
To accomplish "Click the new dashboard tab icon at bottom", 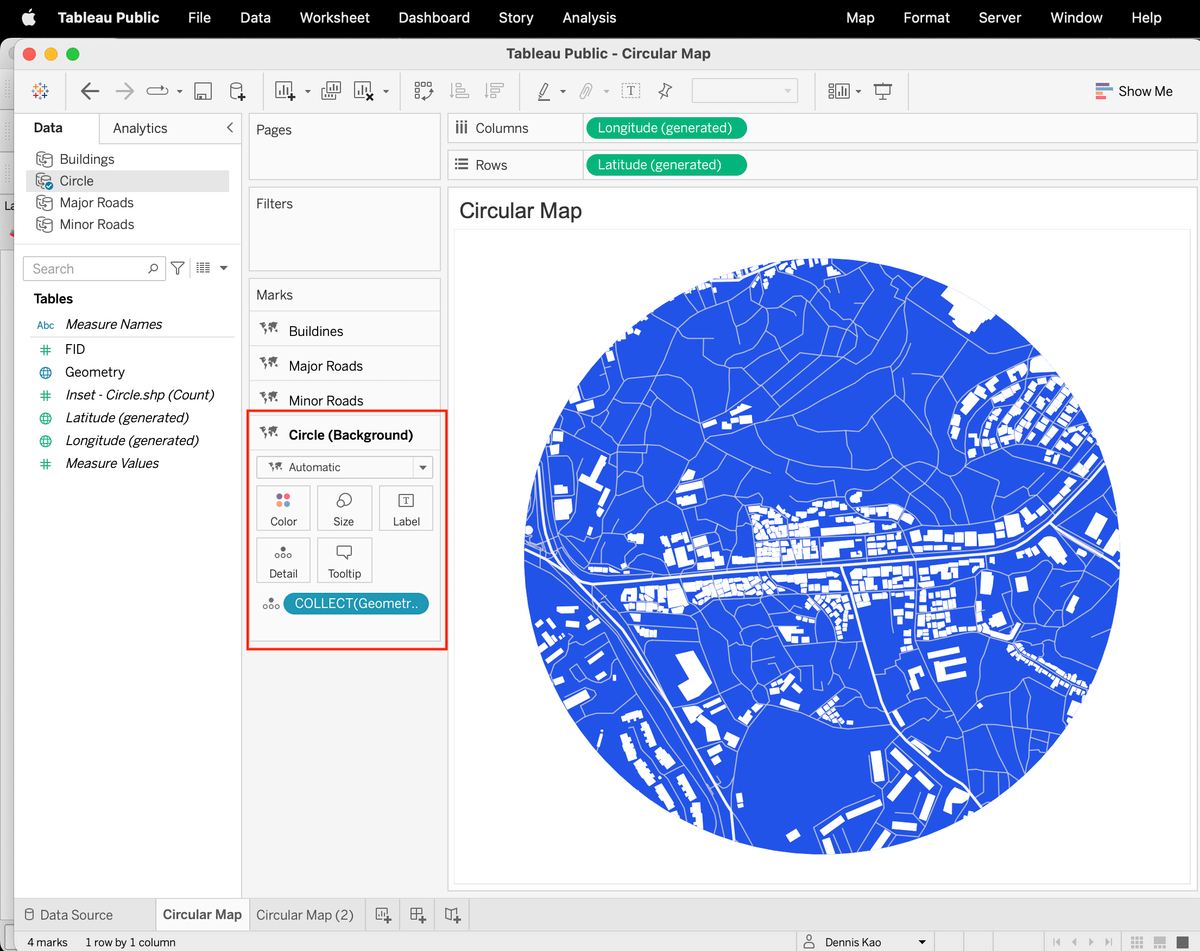I will [418, 914].
